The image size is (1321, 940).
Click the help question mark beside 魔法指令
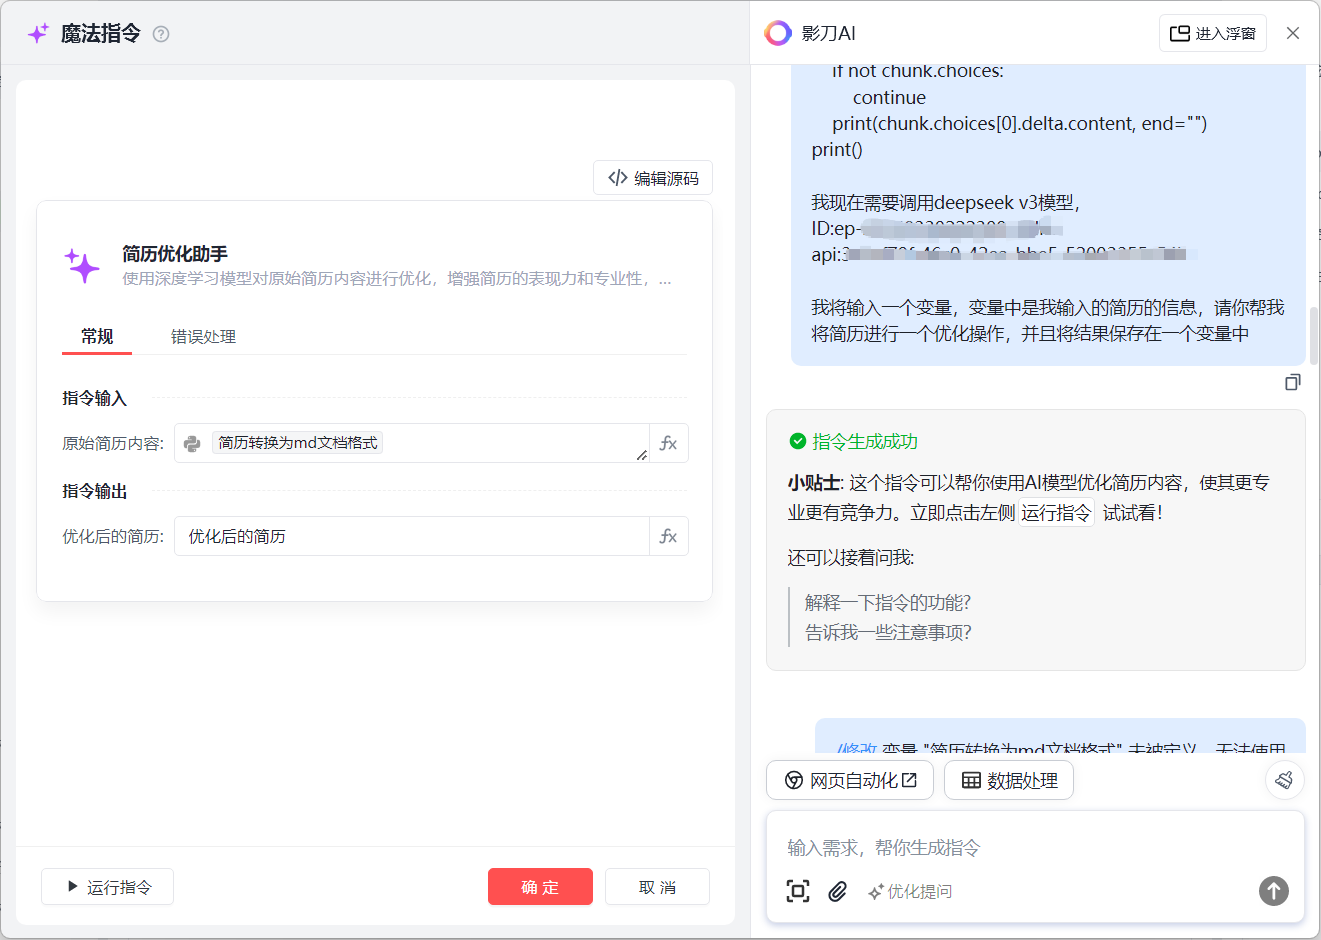click(x=161, y=34)
